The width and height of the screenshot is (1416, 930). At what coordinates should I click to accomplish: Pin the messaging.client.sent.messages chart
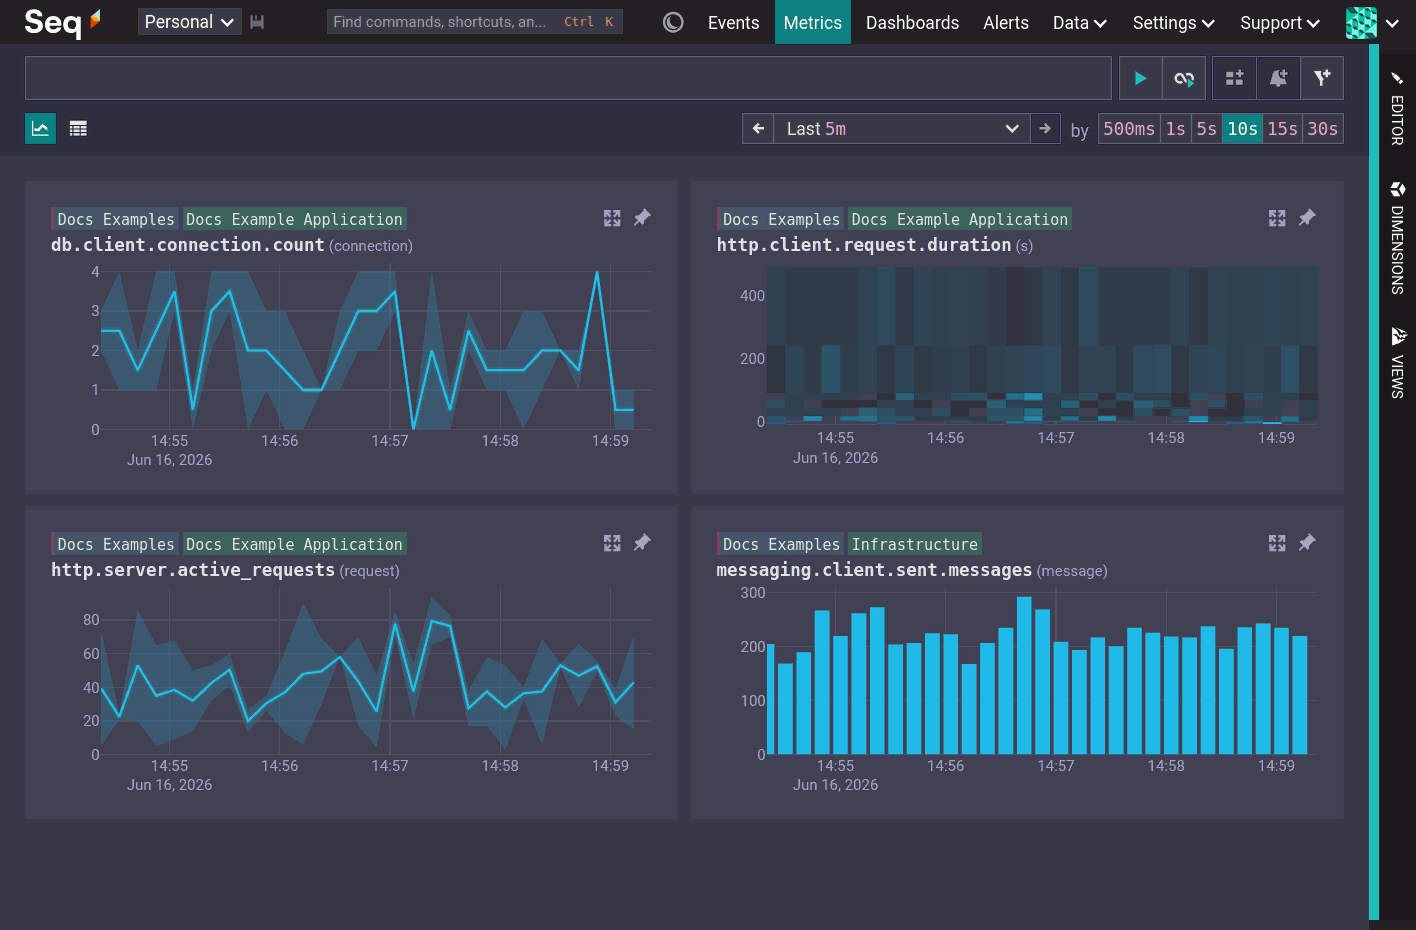[1307, 543]
